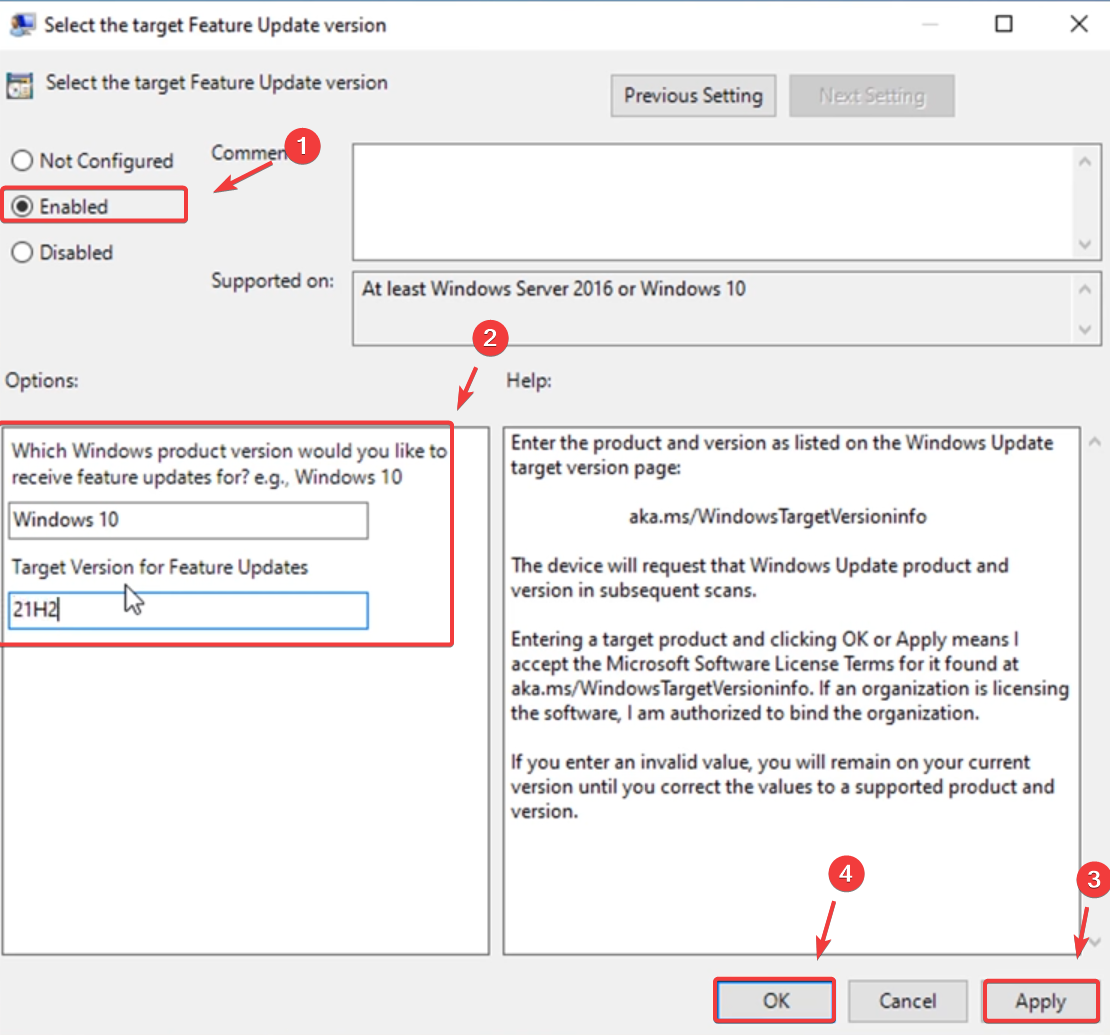Maximize the dialog window
Screen dimensions: 1110x1035
(x=1004, y=24)
